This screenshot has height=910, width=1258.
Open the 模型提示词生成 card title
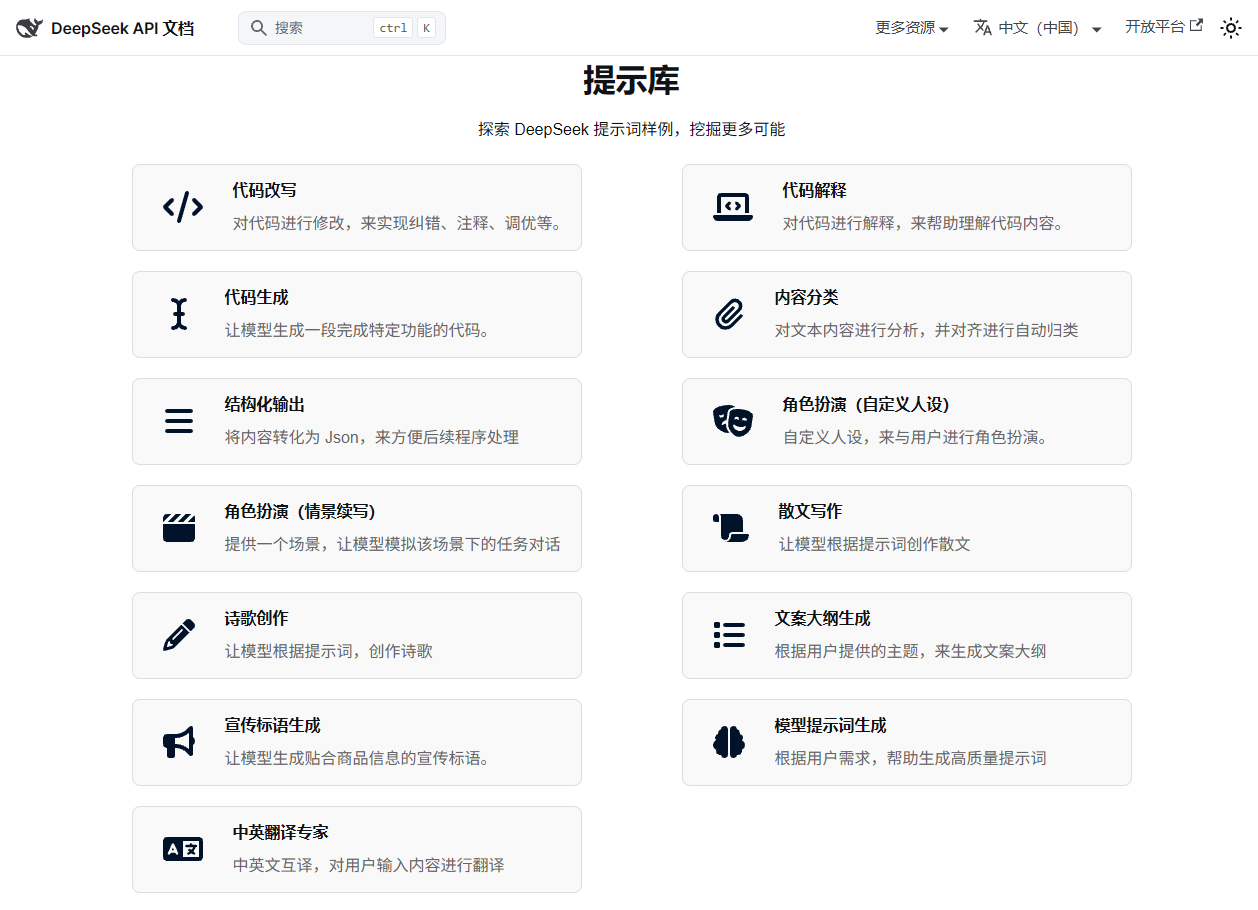pos(830,726)
